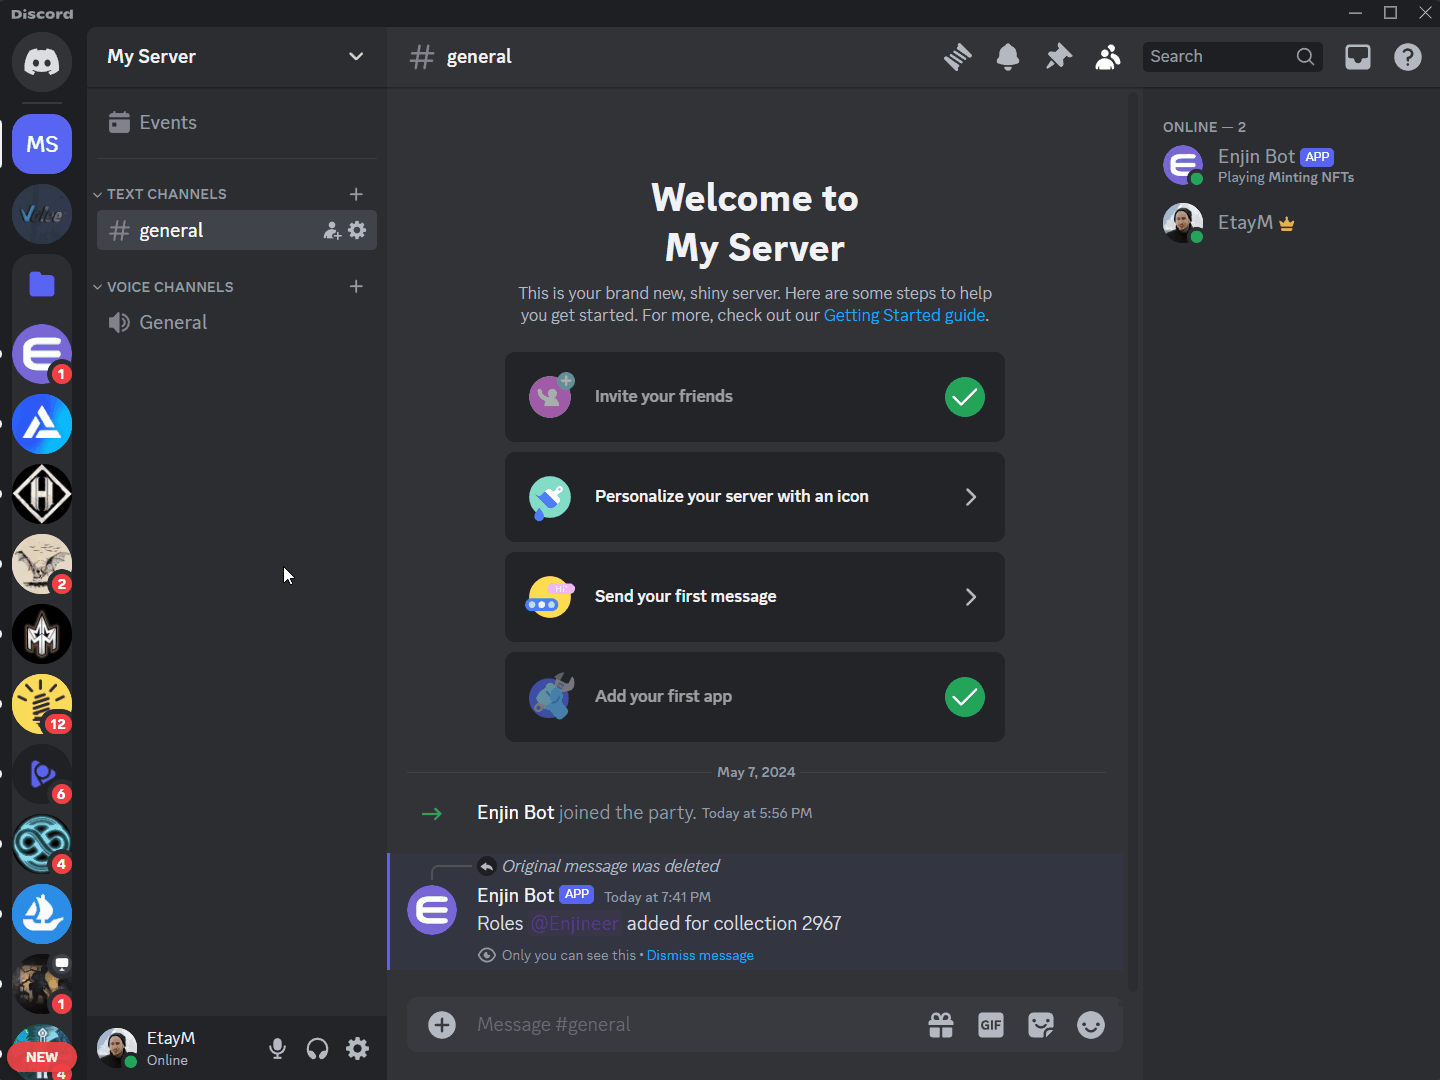Click the @Enjineer role mention

click(x=575, y=923)
